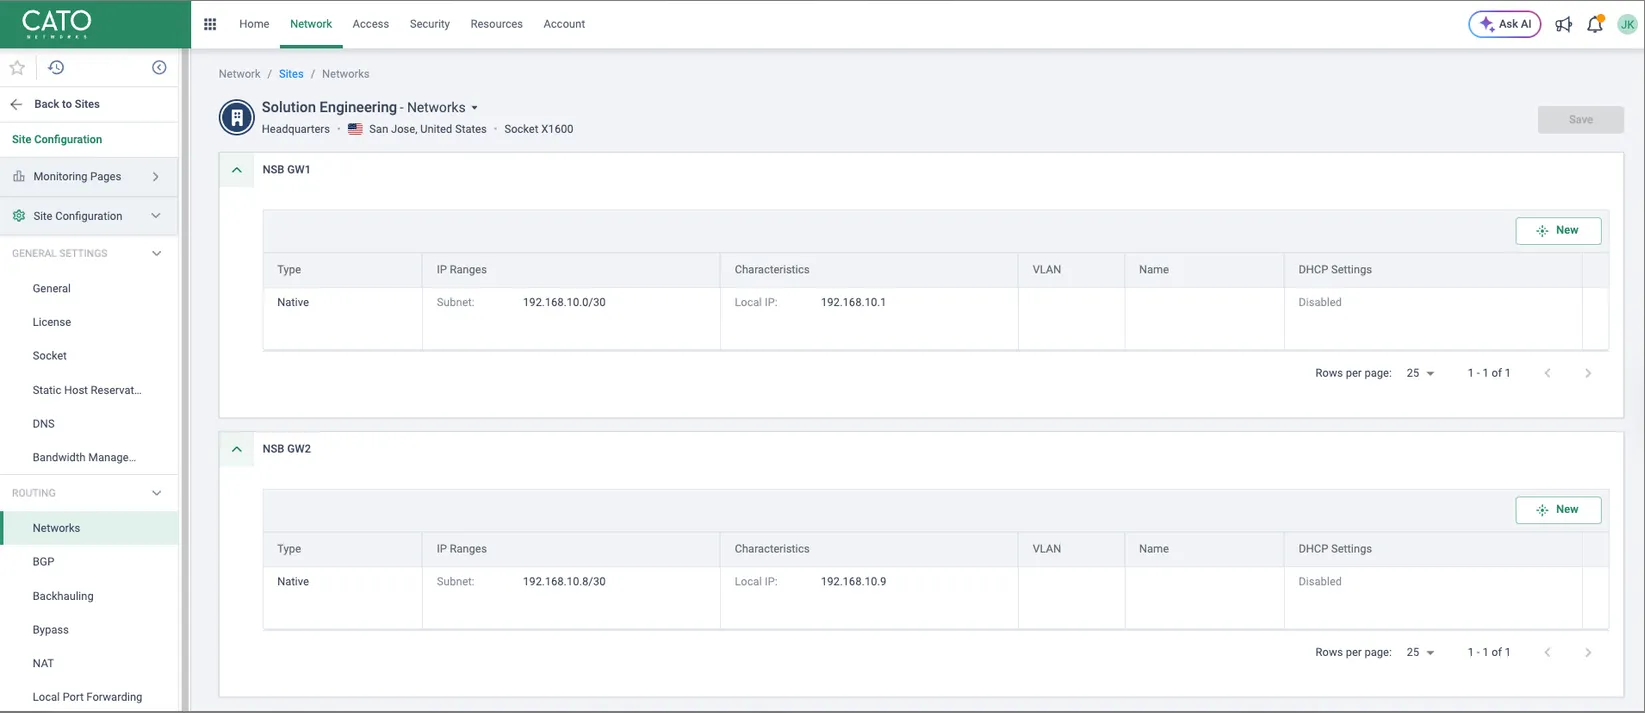Open BGP in the Routing sidebar
Viewport: 1645px width, 713px height.
44,562
